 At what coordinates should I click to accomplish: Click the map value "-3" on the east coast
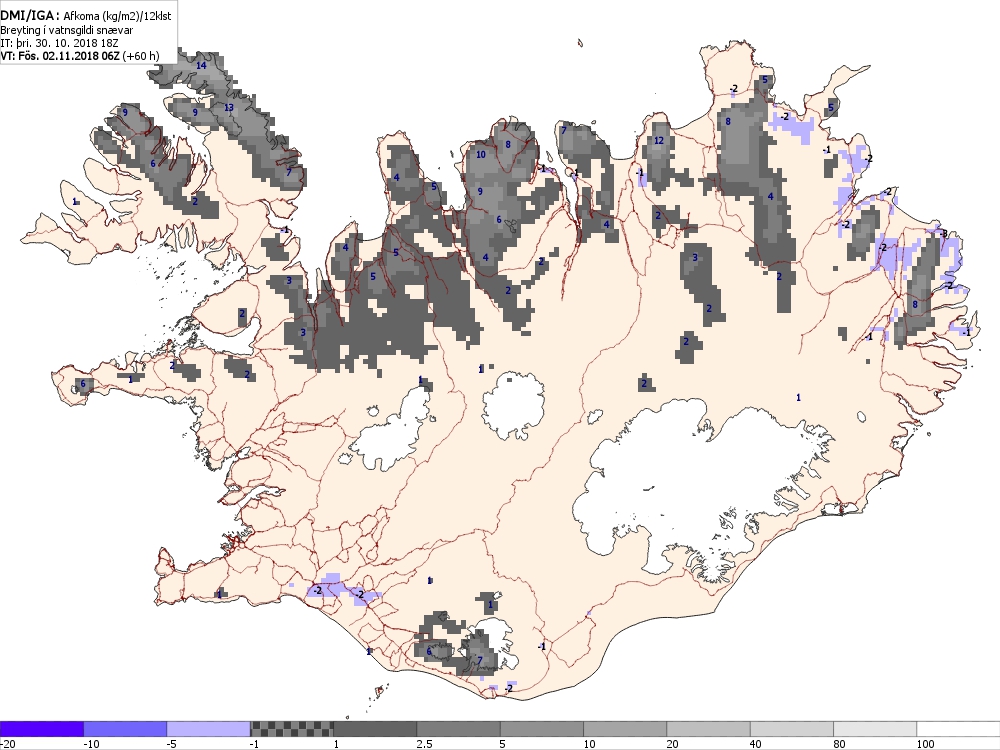943,233
